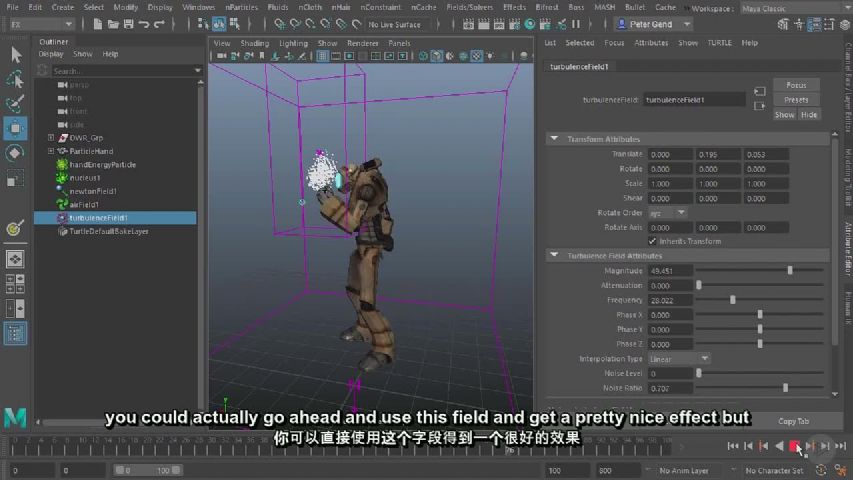This screenshot has height=480, width=853.
Task: Select the Lasso tool
Action: click(x=15, y=79)
